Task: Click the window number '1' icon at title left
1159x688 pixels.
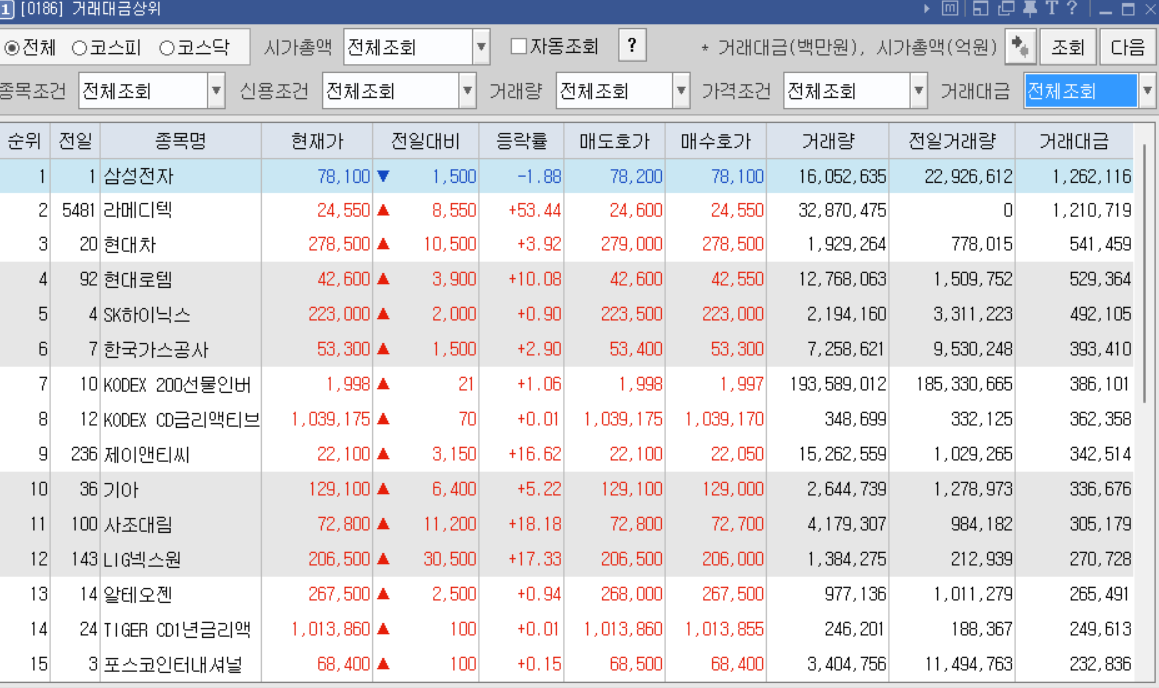Action: [7, 10]
